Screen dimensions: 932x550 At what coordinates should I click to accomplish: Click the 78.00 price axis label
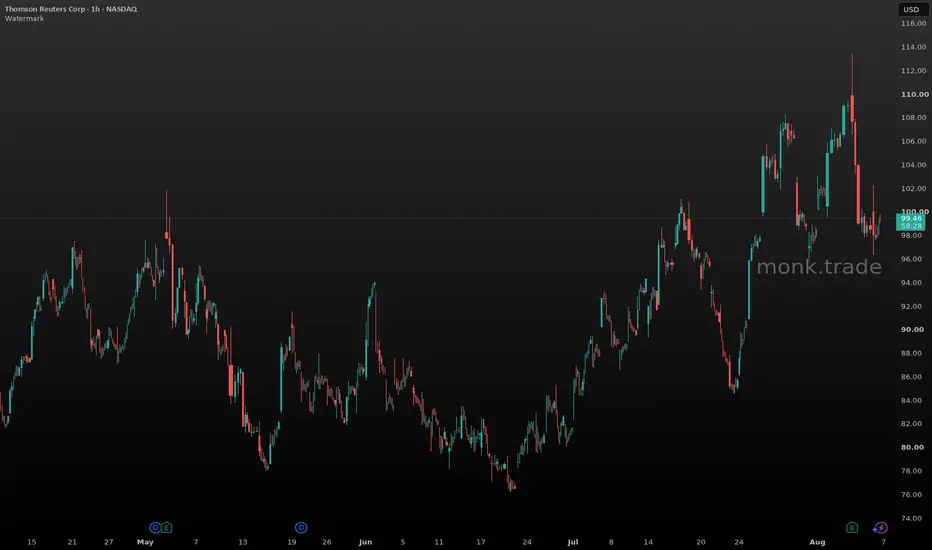[x=911, y=471]
